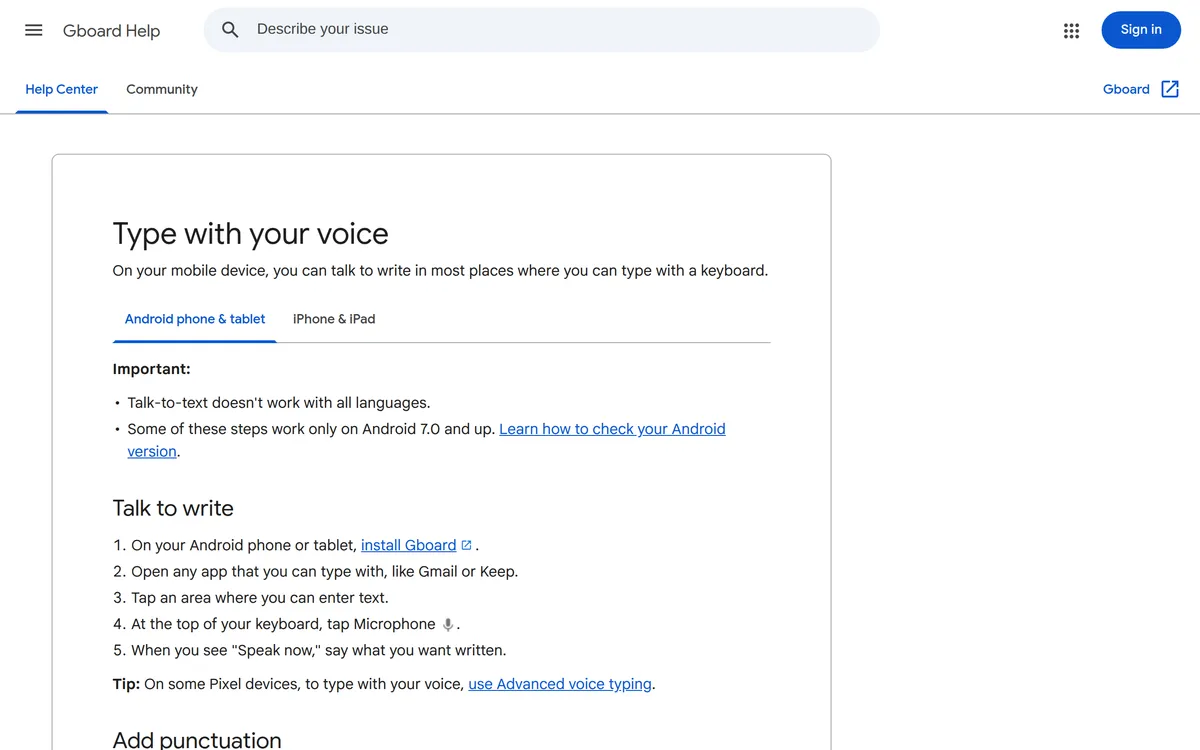Click the external-link icon after install Gboard
Screen dimensions: 1200x750
click(x=466, y=545)
